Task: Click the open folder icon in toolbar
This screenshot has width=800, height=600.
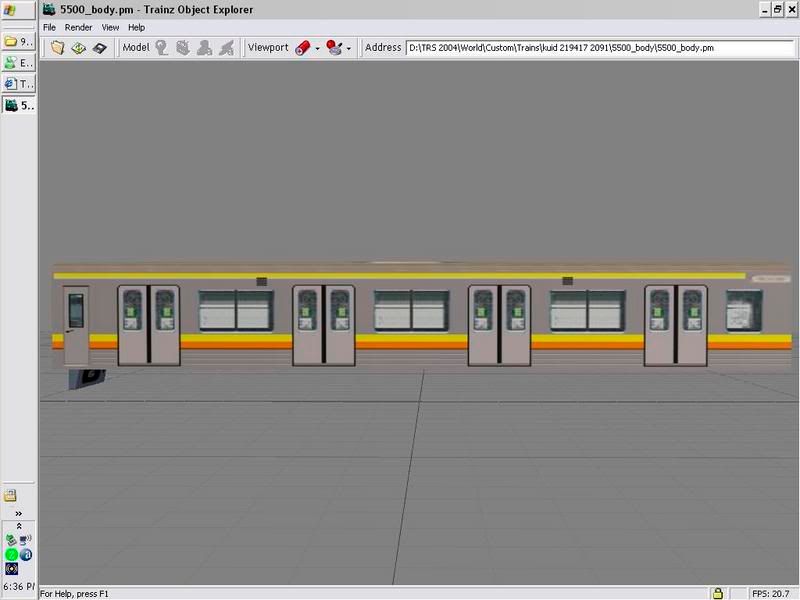Action: tap(58, 47)
